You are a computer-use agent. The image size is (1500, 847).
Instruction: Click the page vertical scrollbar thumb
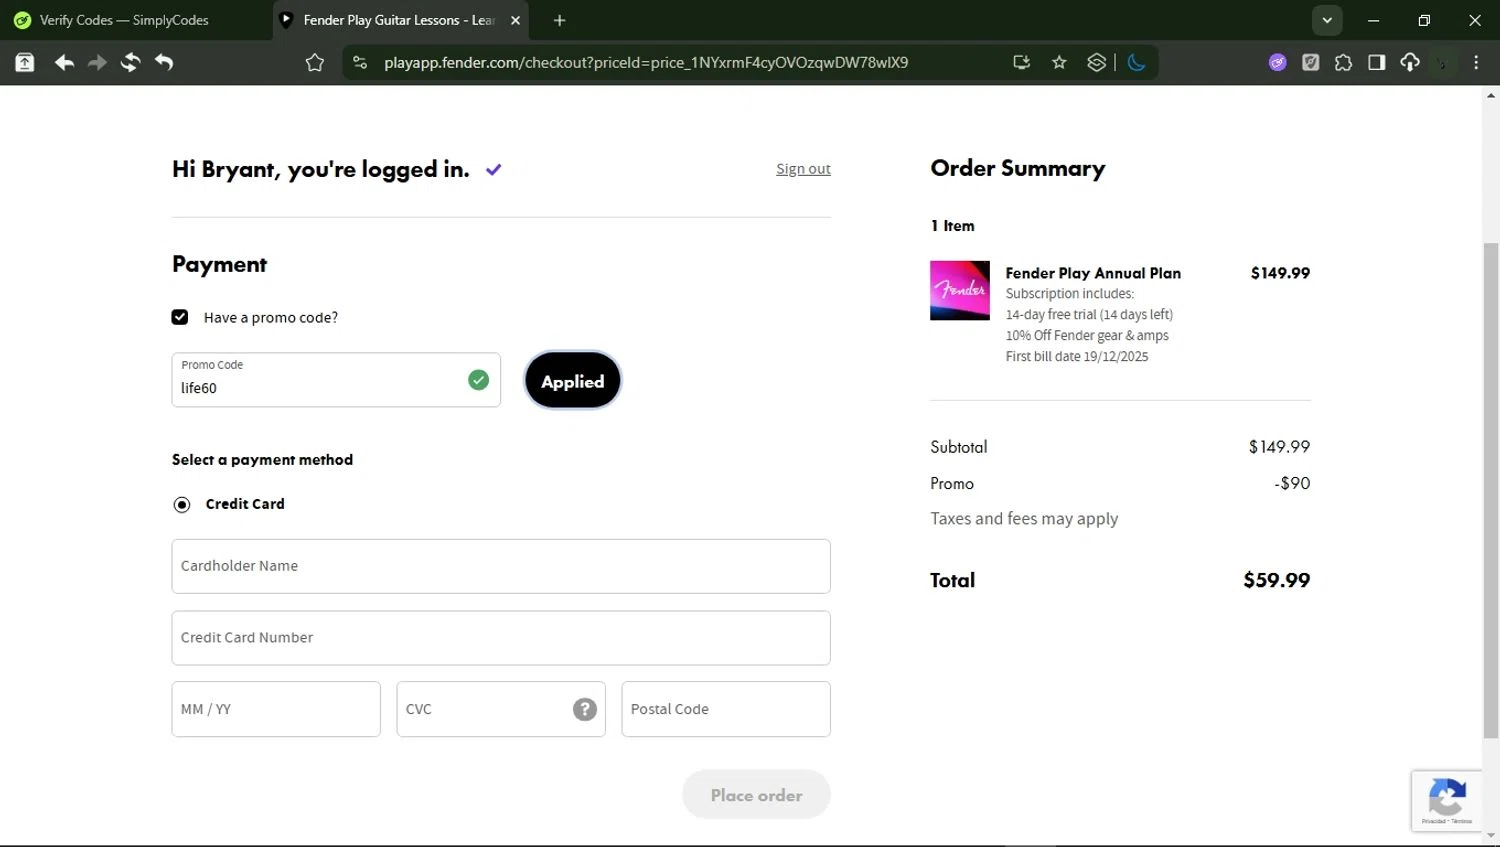click(1491, 490)
